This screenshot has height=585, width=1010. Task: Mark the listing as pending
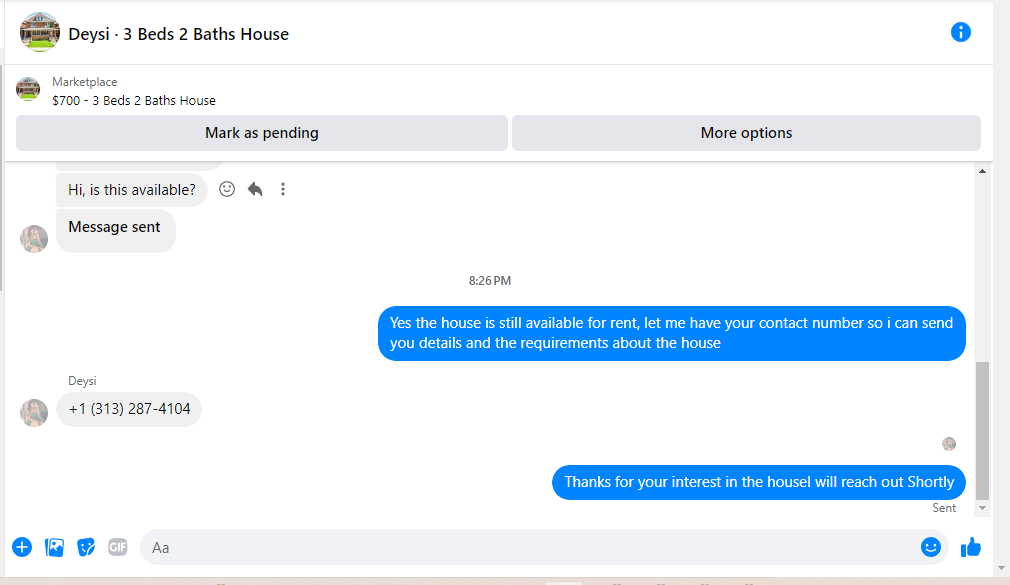tap(262, 133)
